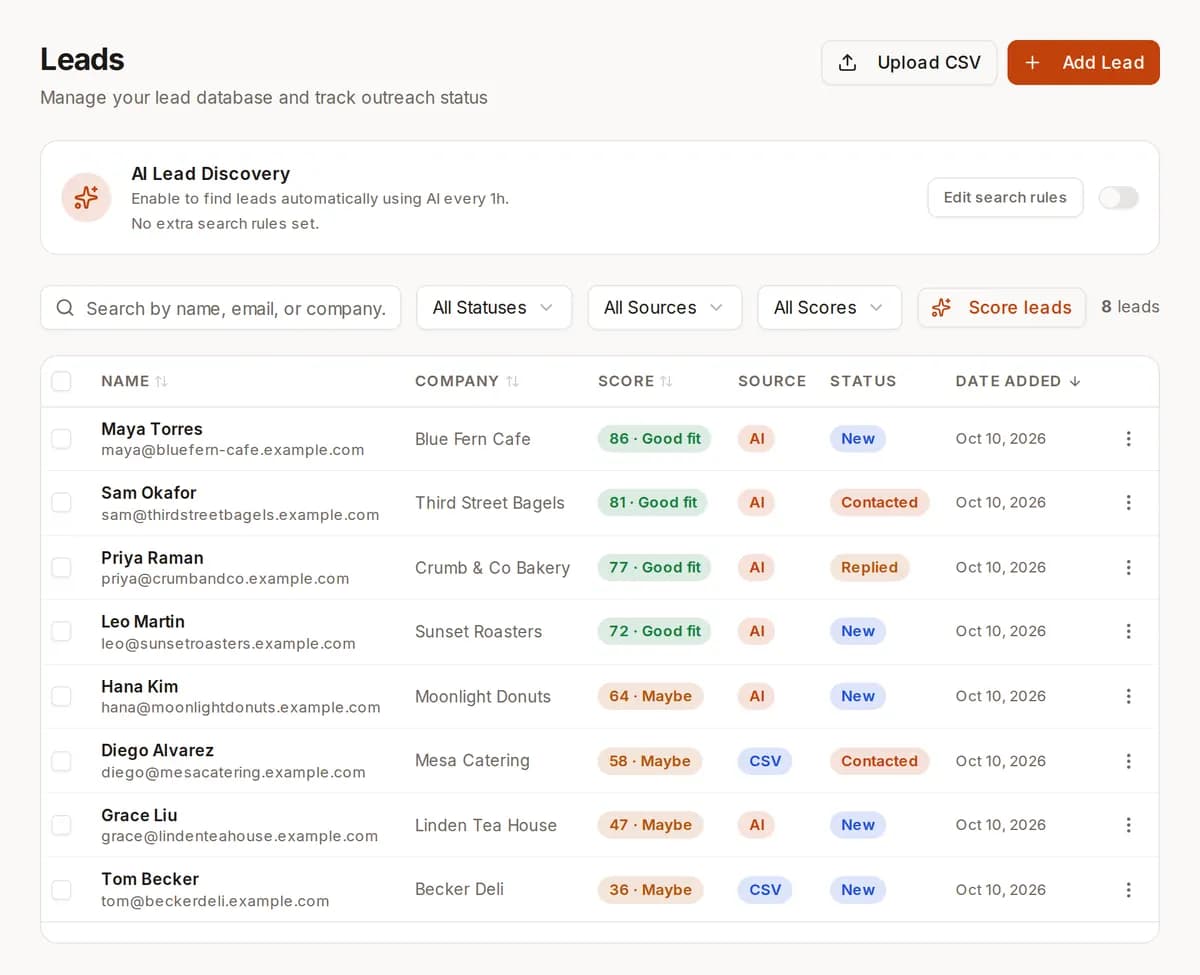Click the email grace@lindenteahouse.example.com

[x=240, y=837]
